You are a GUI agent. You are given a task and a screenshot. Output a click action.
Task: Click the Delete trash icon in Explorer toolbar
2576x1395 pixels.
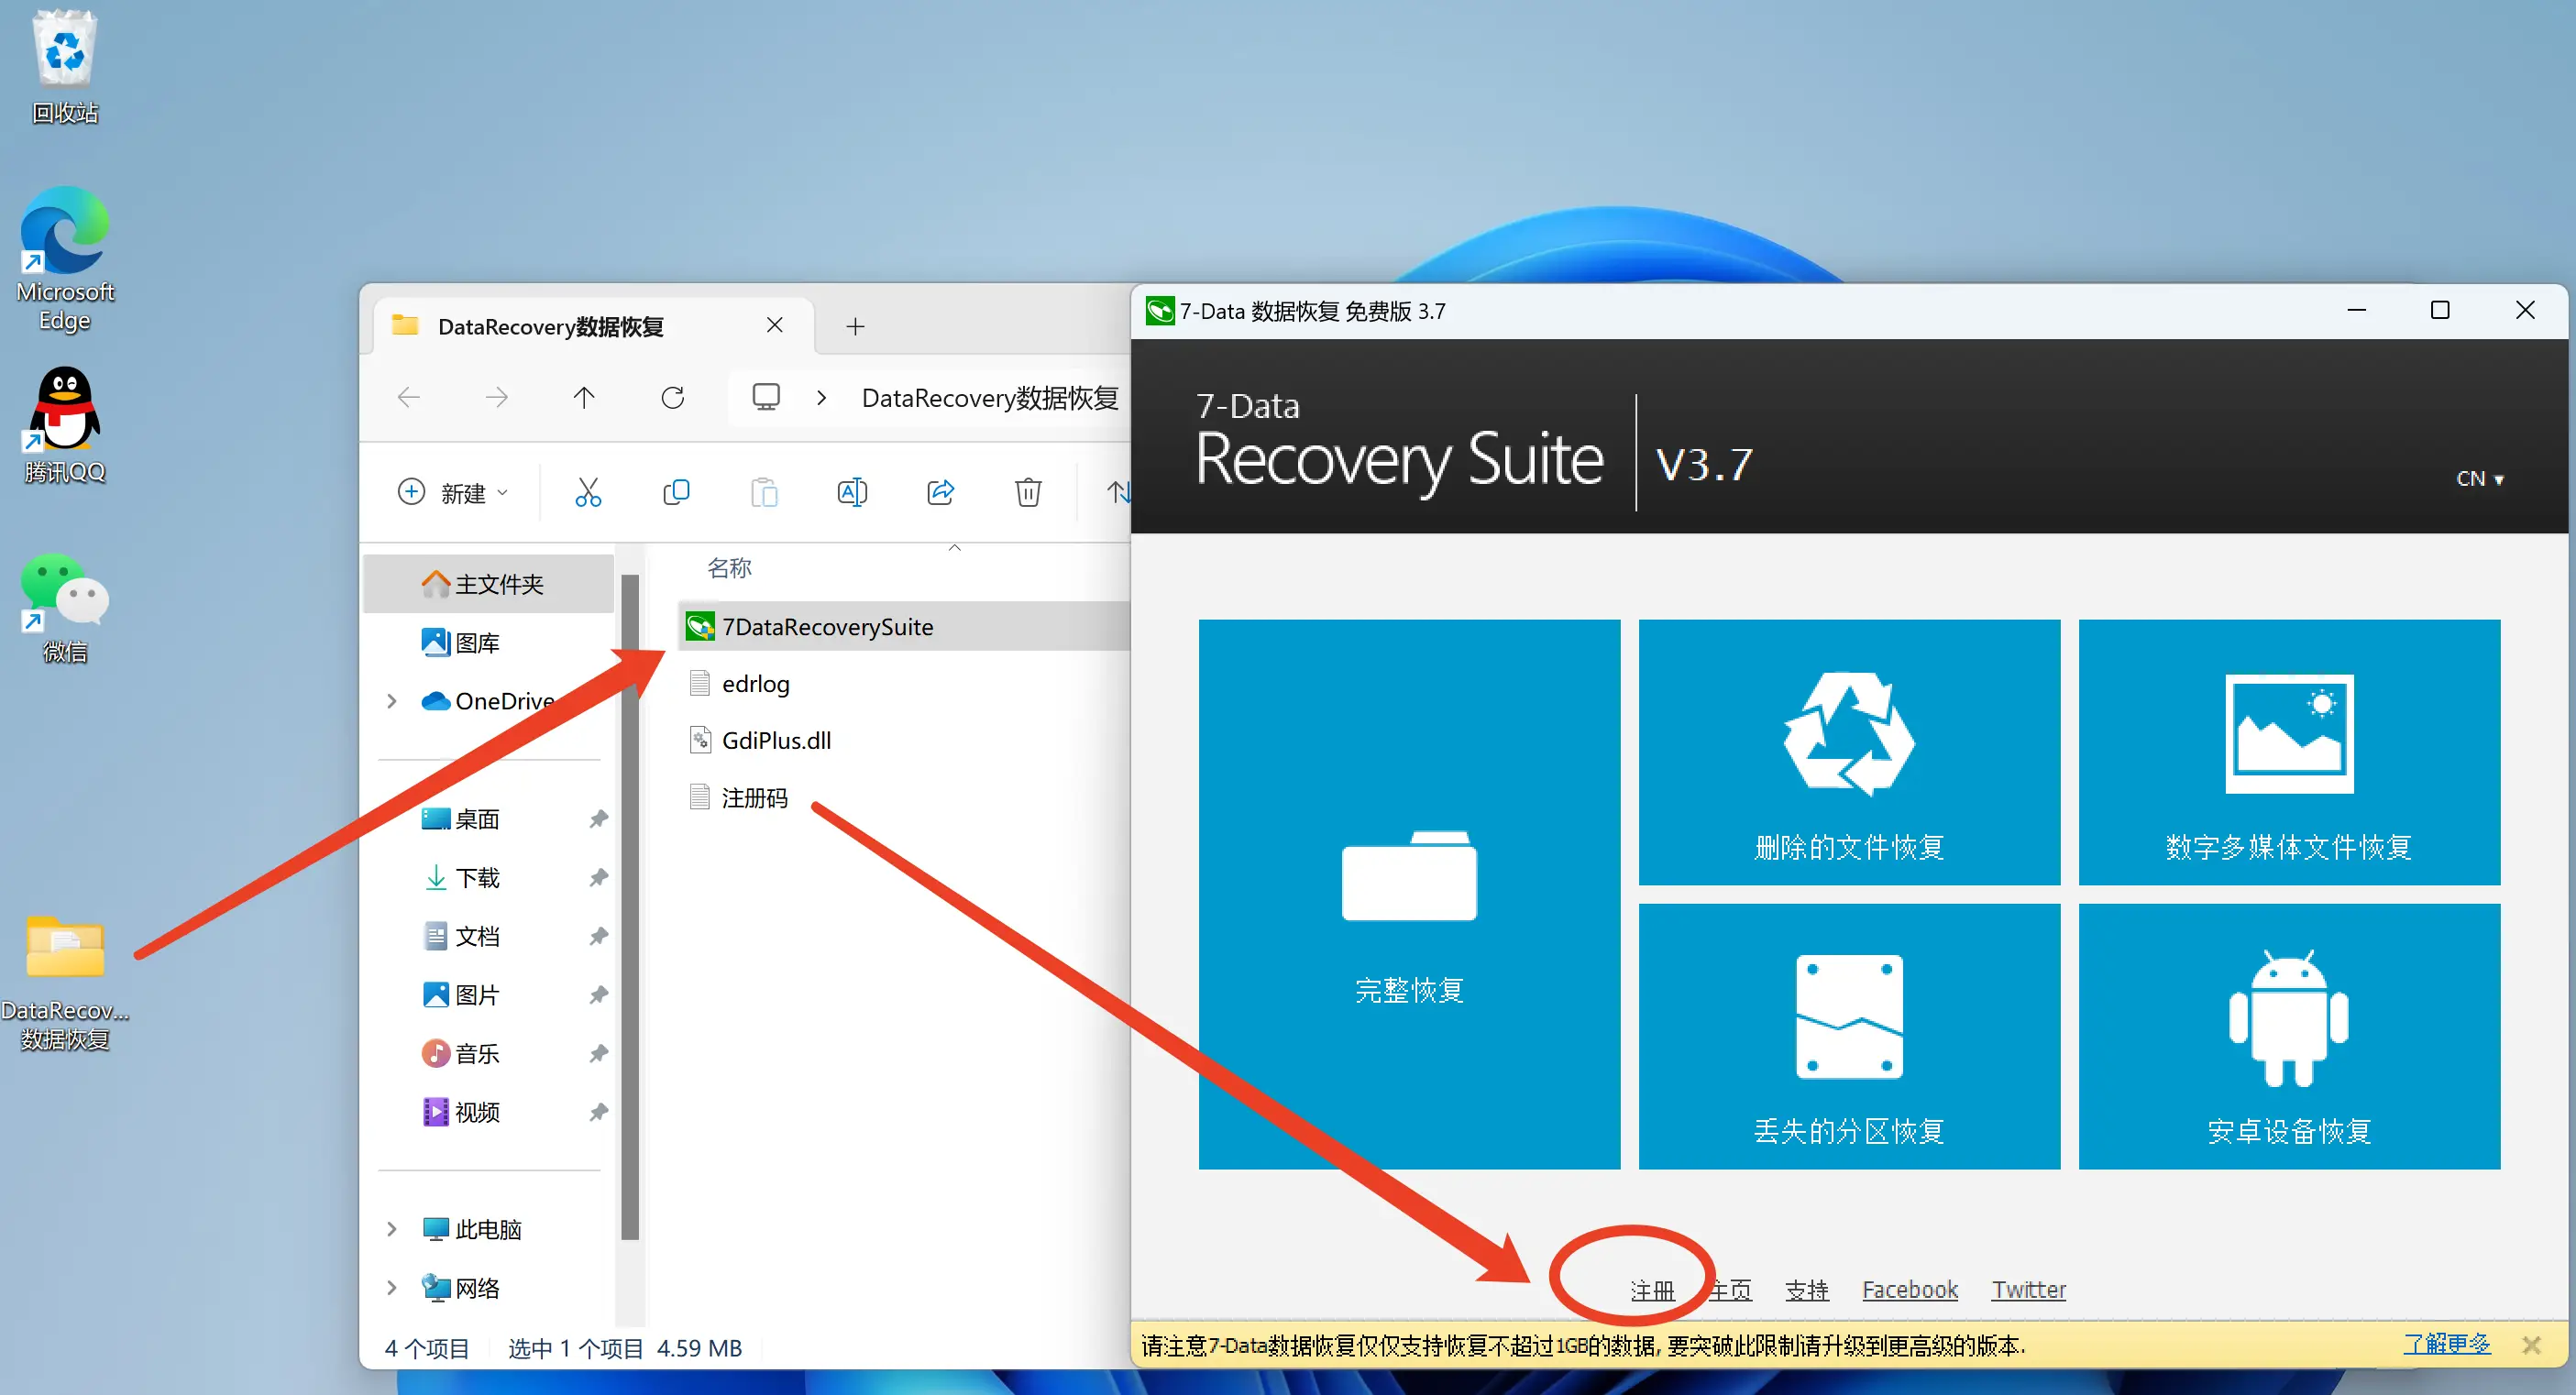(x=1028, y=492)
